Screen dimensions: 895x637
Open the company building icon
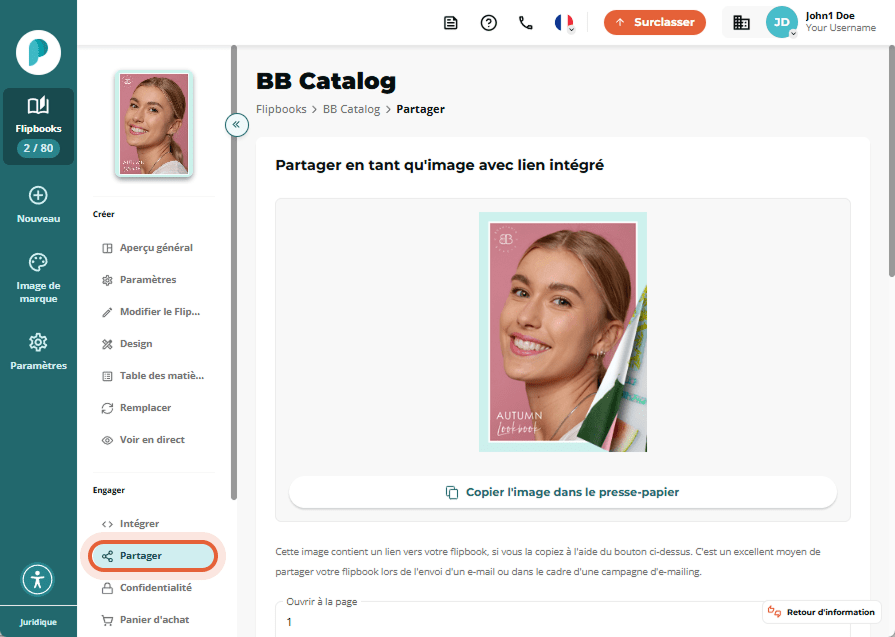coord(741,23)
